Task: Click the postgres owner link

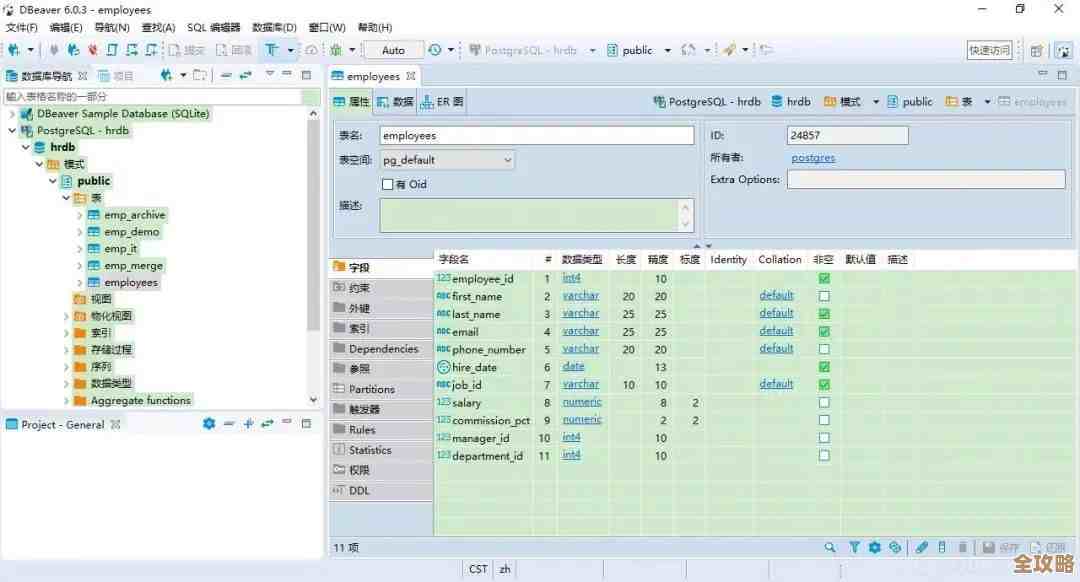Action: (812, 158)
